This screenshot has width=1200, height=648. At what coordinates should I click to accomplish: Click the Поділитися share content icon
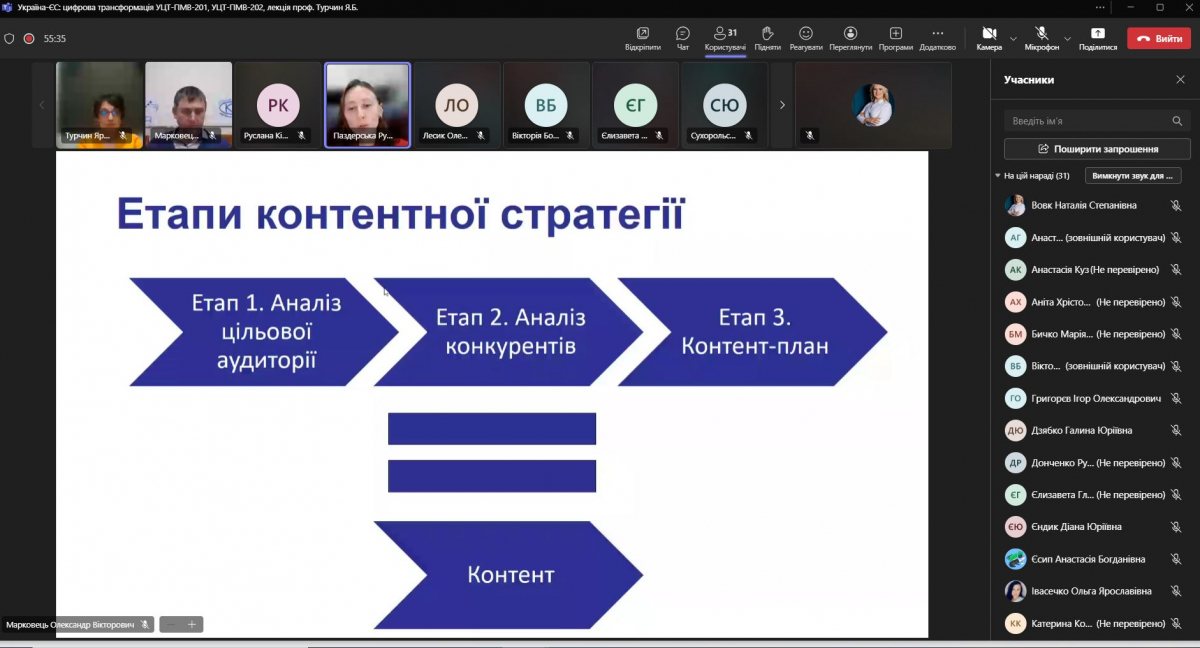[x=1098, y=35]
